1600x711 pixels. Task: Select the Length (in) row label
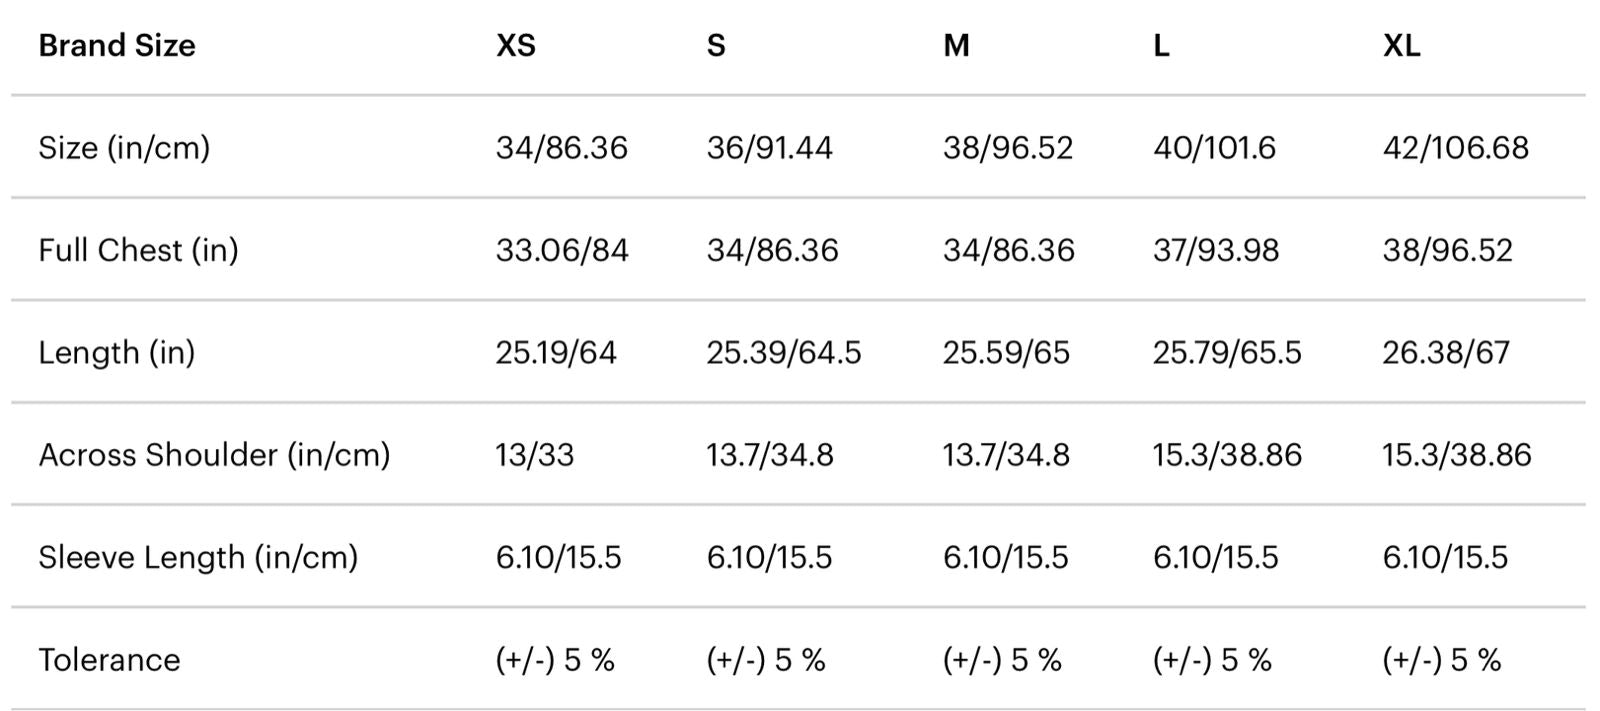coord(116,353)
